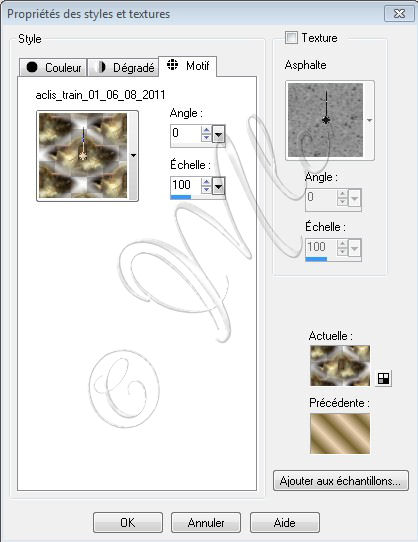Click the Précédente gradient swatch

(x=340, y=433)
